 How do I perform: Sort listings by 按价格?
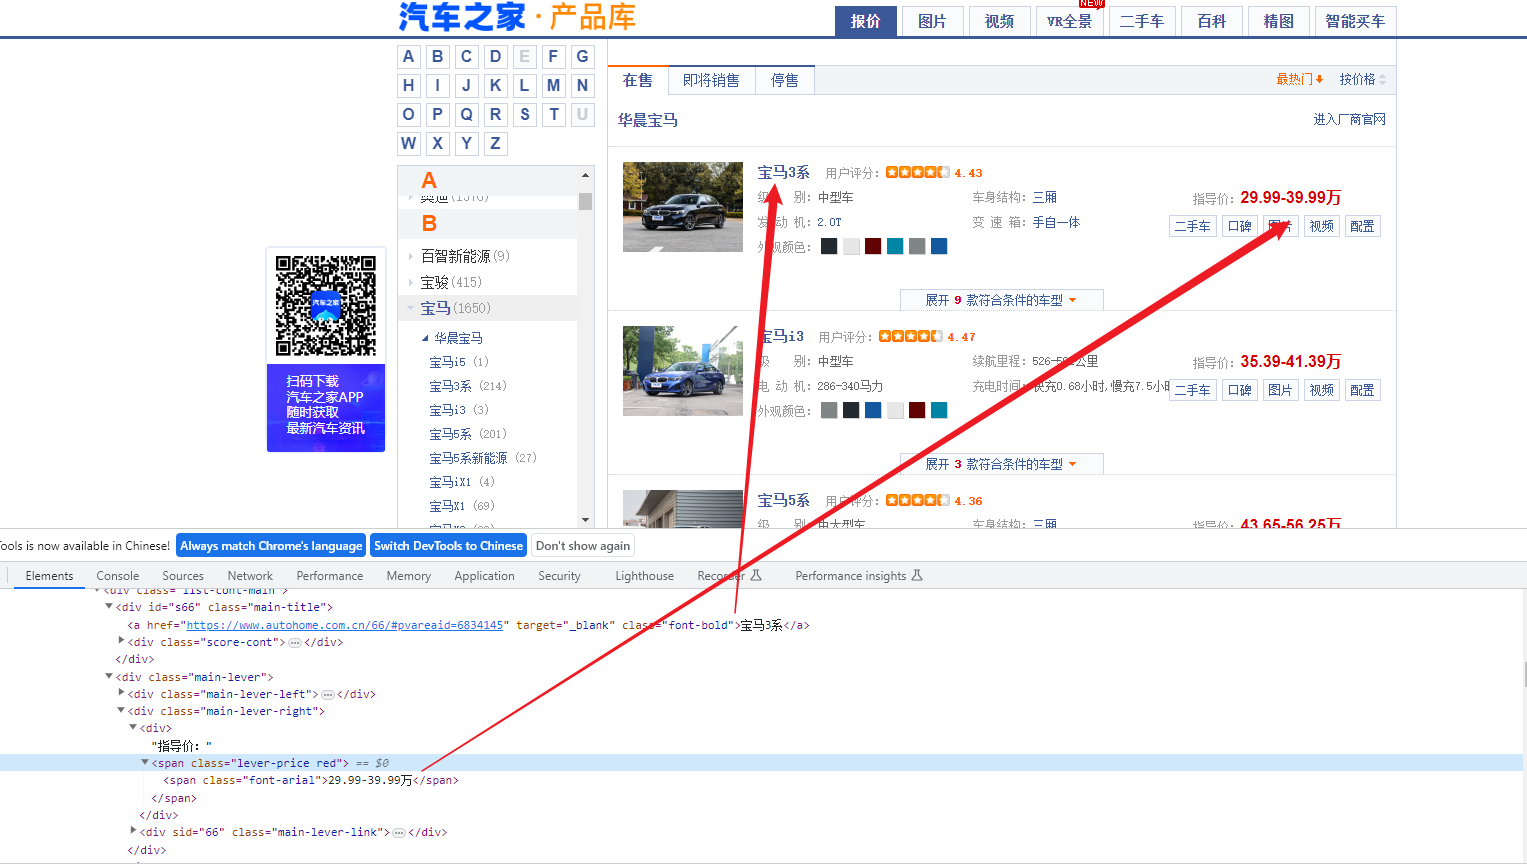coord(1362,79)
